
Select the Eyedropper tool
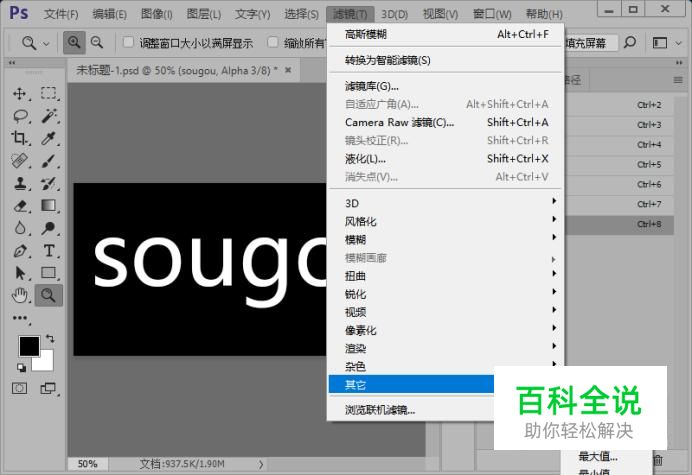click(49, 138)
